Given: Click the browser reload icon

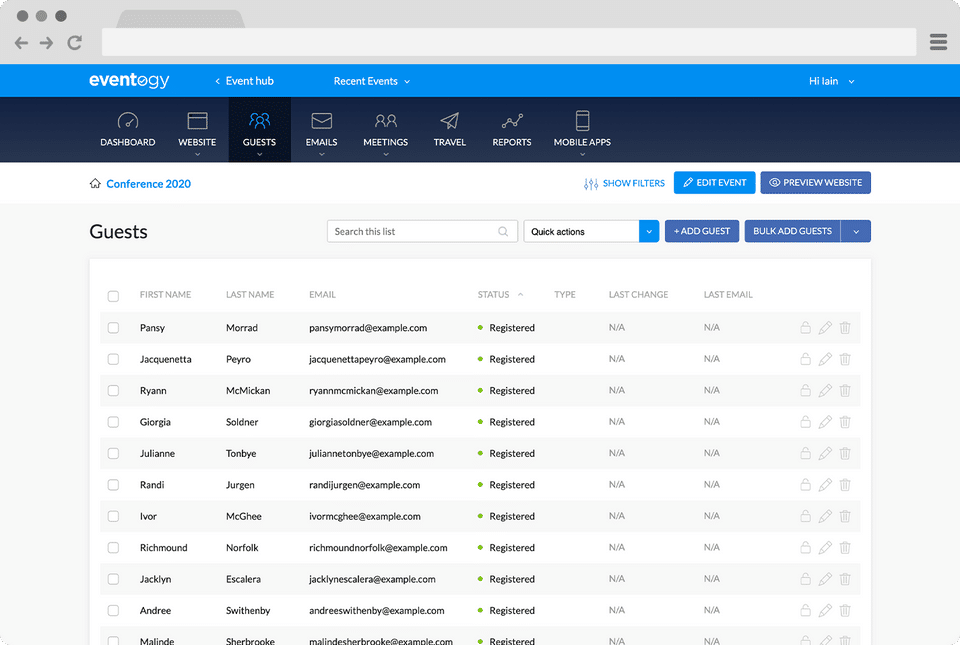Looking at the screenshot, I should [x=75, y=42].
